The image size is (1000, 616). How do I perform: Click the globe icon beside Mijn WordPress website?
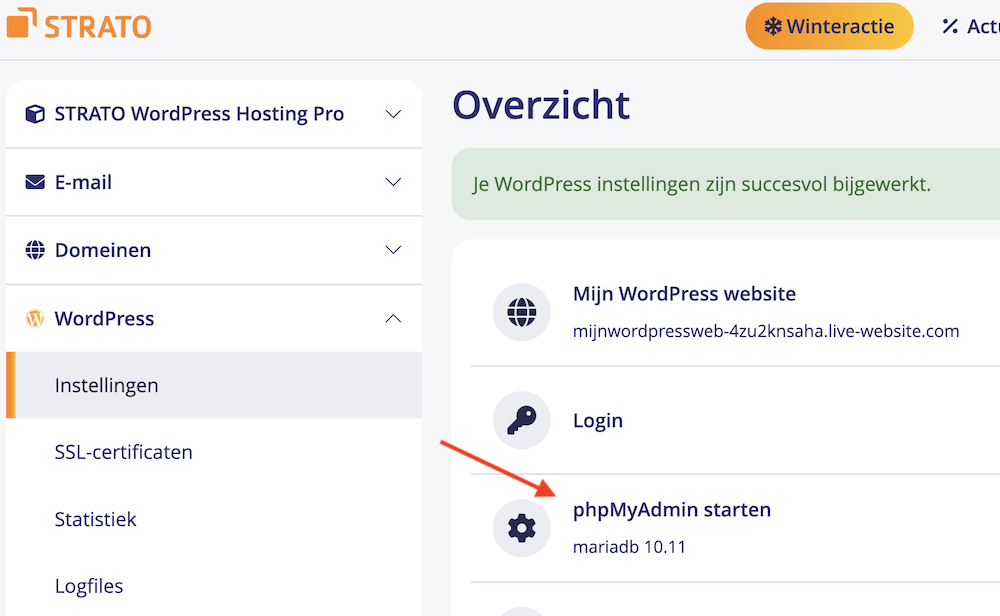521,311
